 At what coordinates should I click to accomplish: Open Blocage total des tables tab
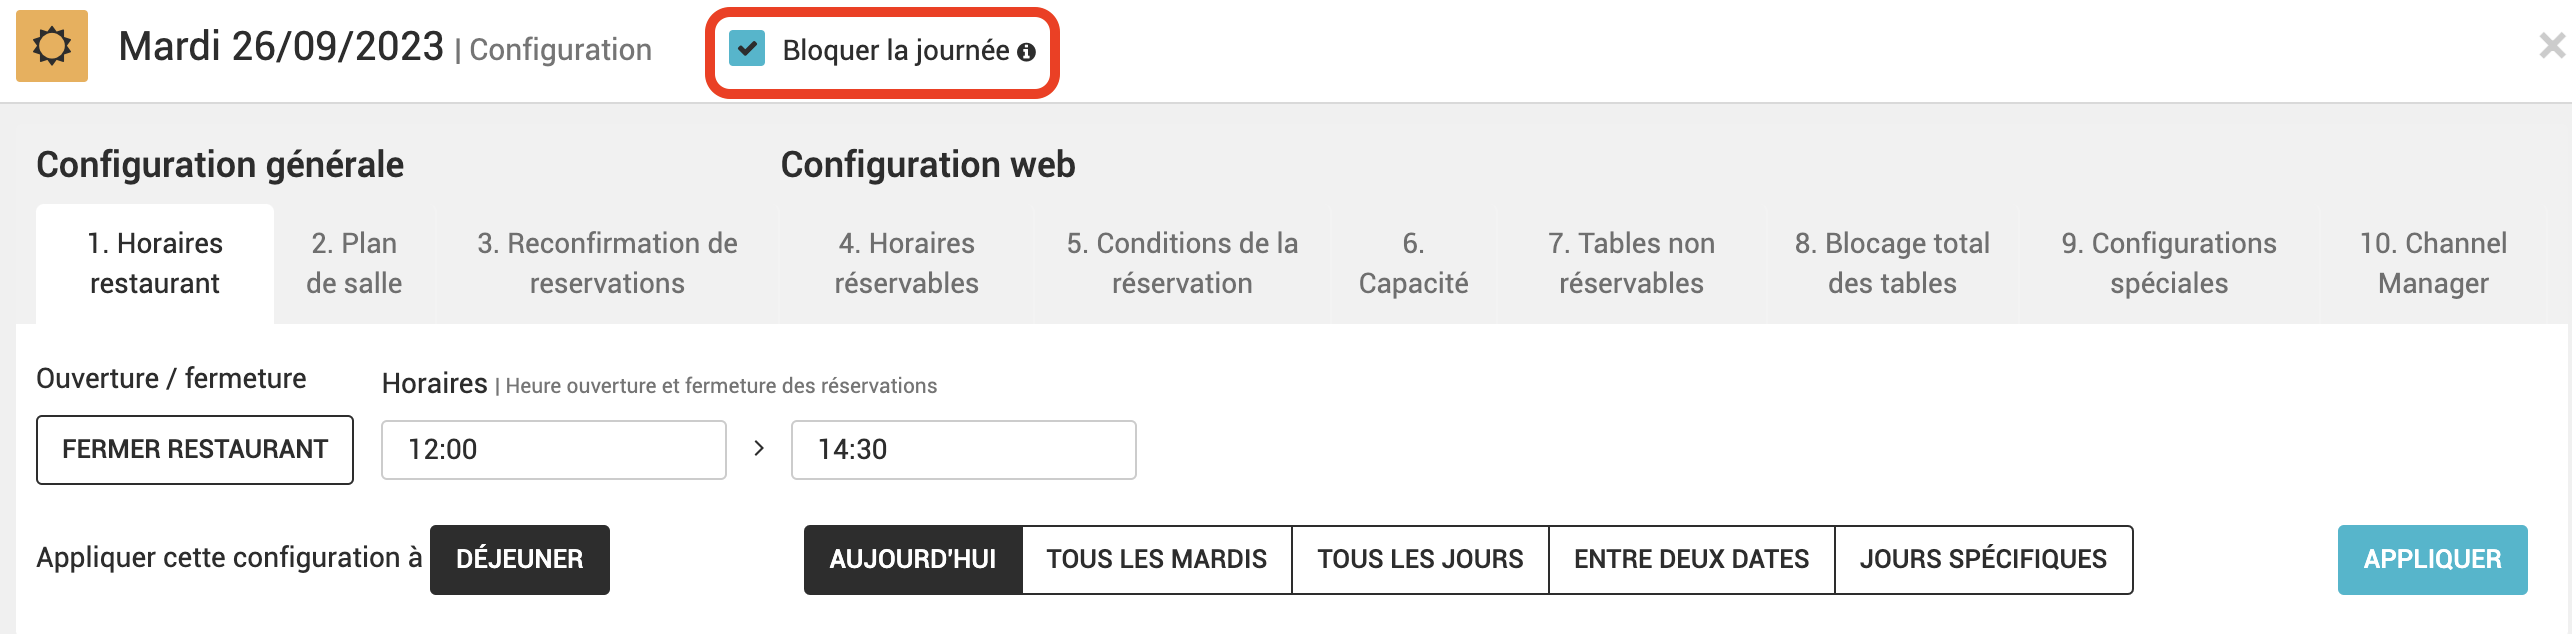(1892, 264)
